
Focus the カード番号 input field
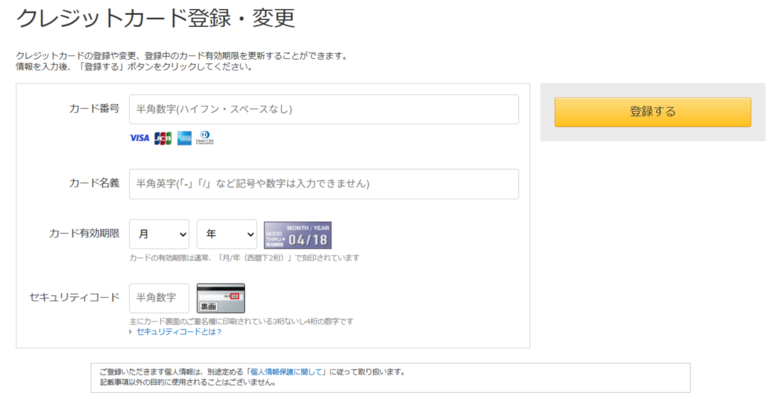pyautogui.click(x=324, y=109)
